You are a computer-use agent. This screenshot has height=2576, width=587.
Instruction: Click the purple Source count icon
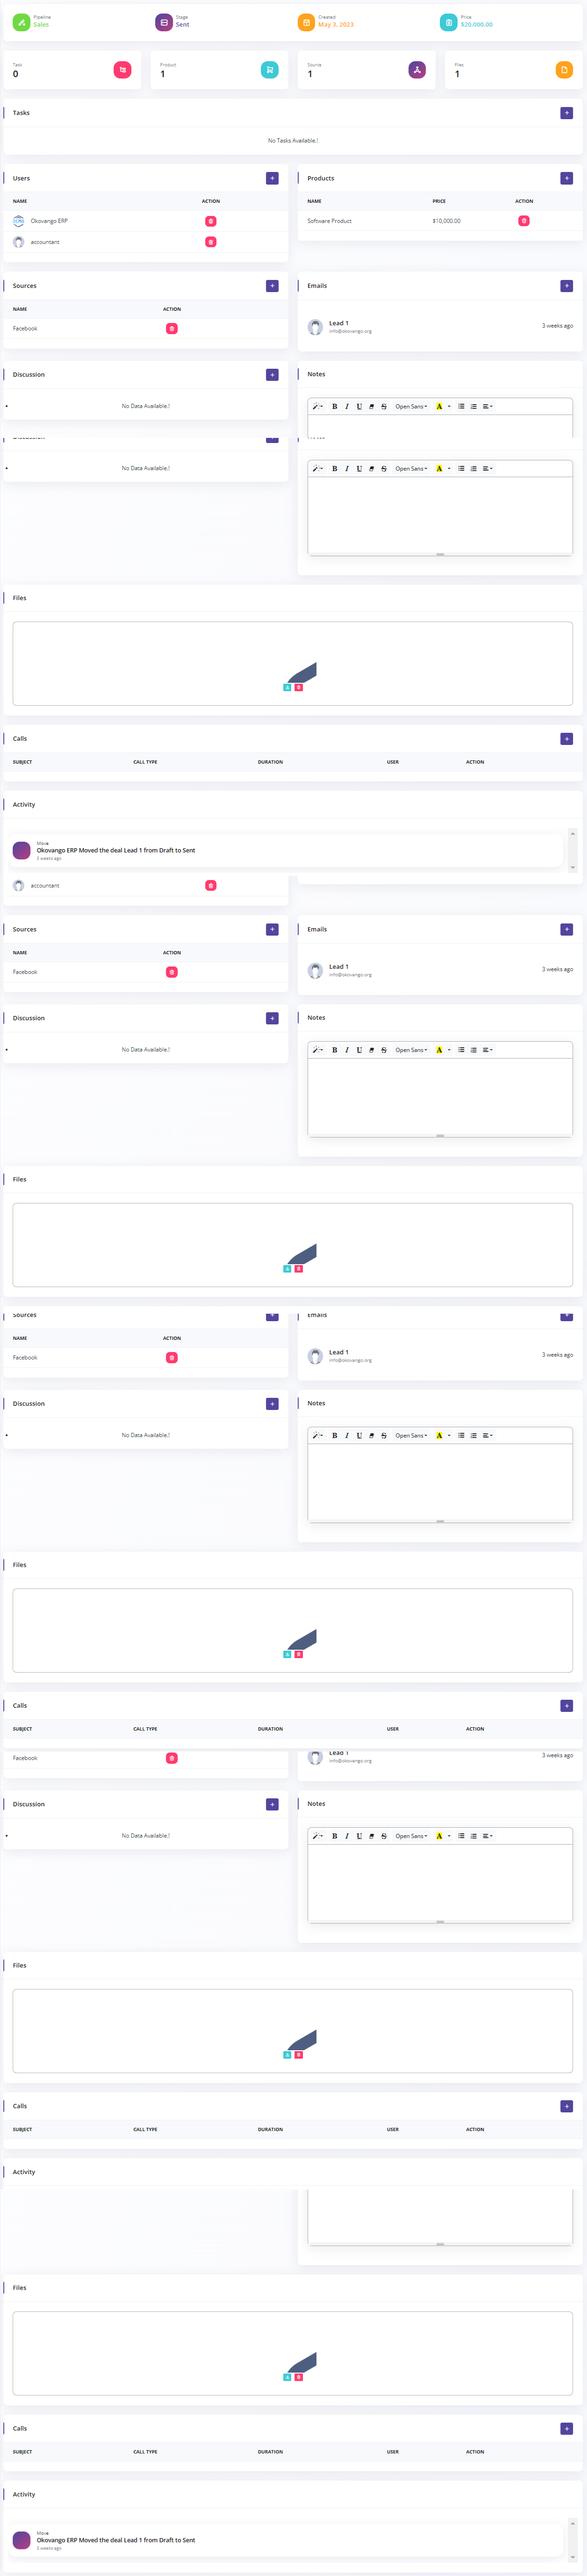tap(417, 70)
